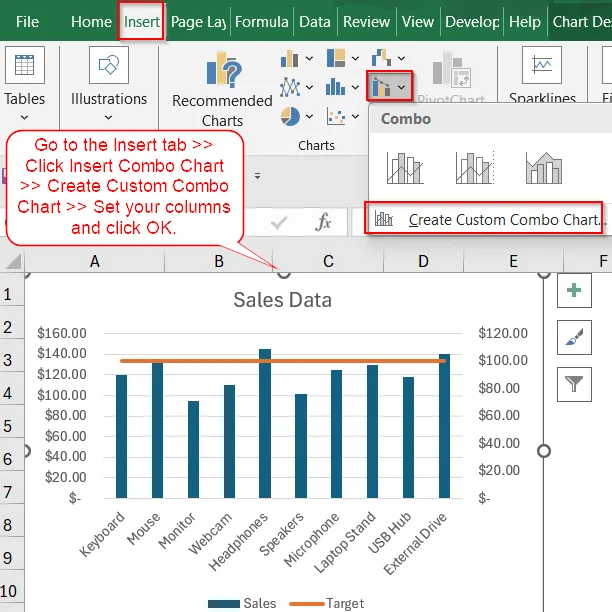Open the File tab

coord(27,22)
